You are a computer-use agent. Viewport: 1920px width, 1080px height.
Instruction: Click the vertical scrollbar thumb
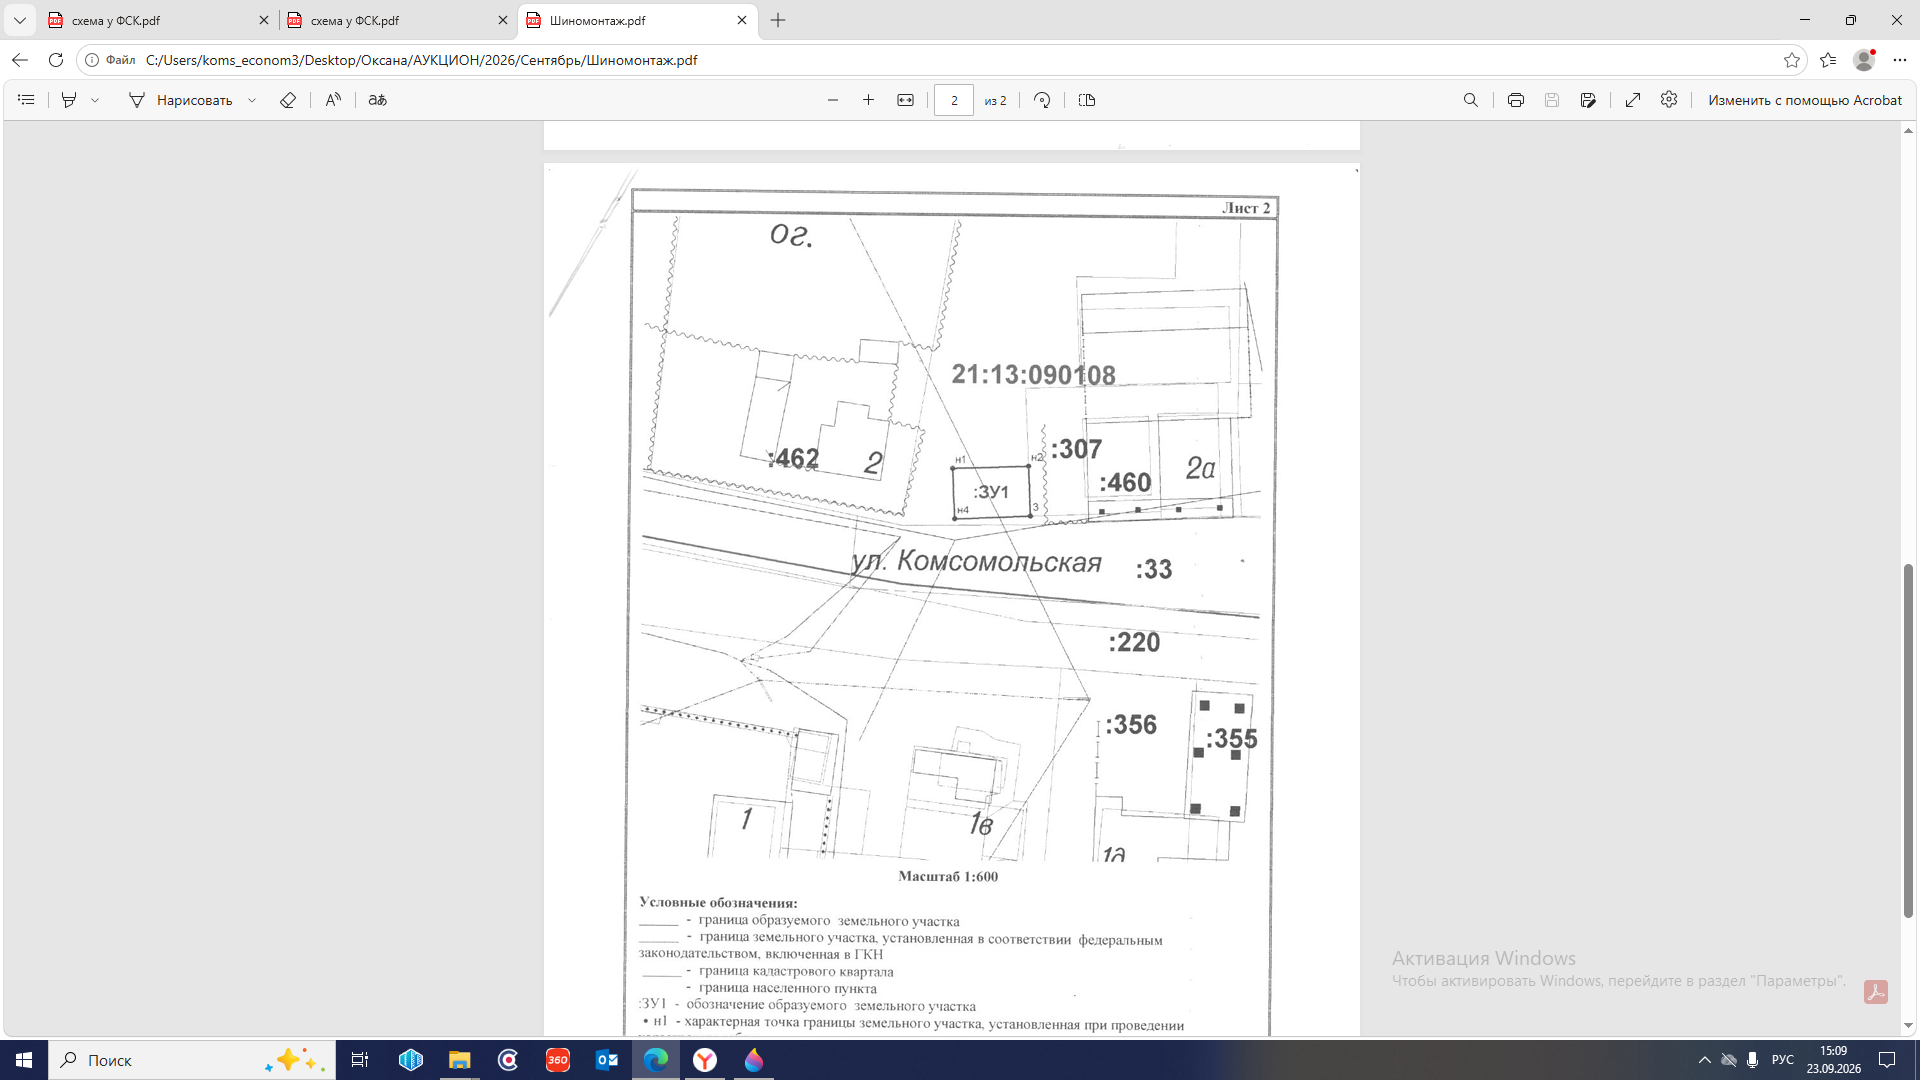point(1908,741)
